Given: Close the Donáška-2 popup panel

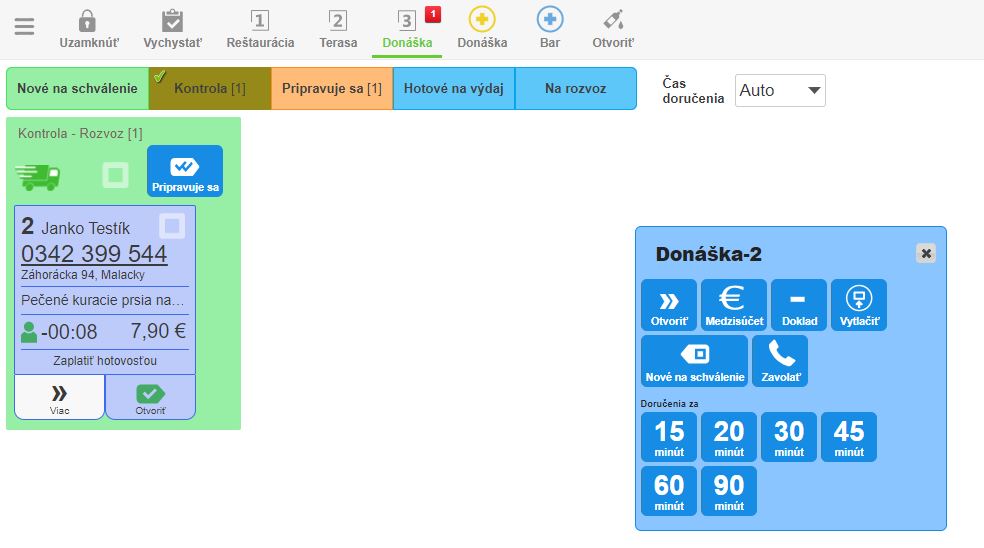Looking at the screenshot, I should 926,254.
